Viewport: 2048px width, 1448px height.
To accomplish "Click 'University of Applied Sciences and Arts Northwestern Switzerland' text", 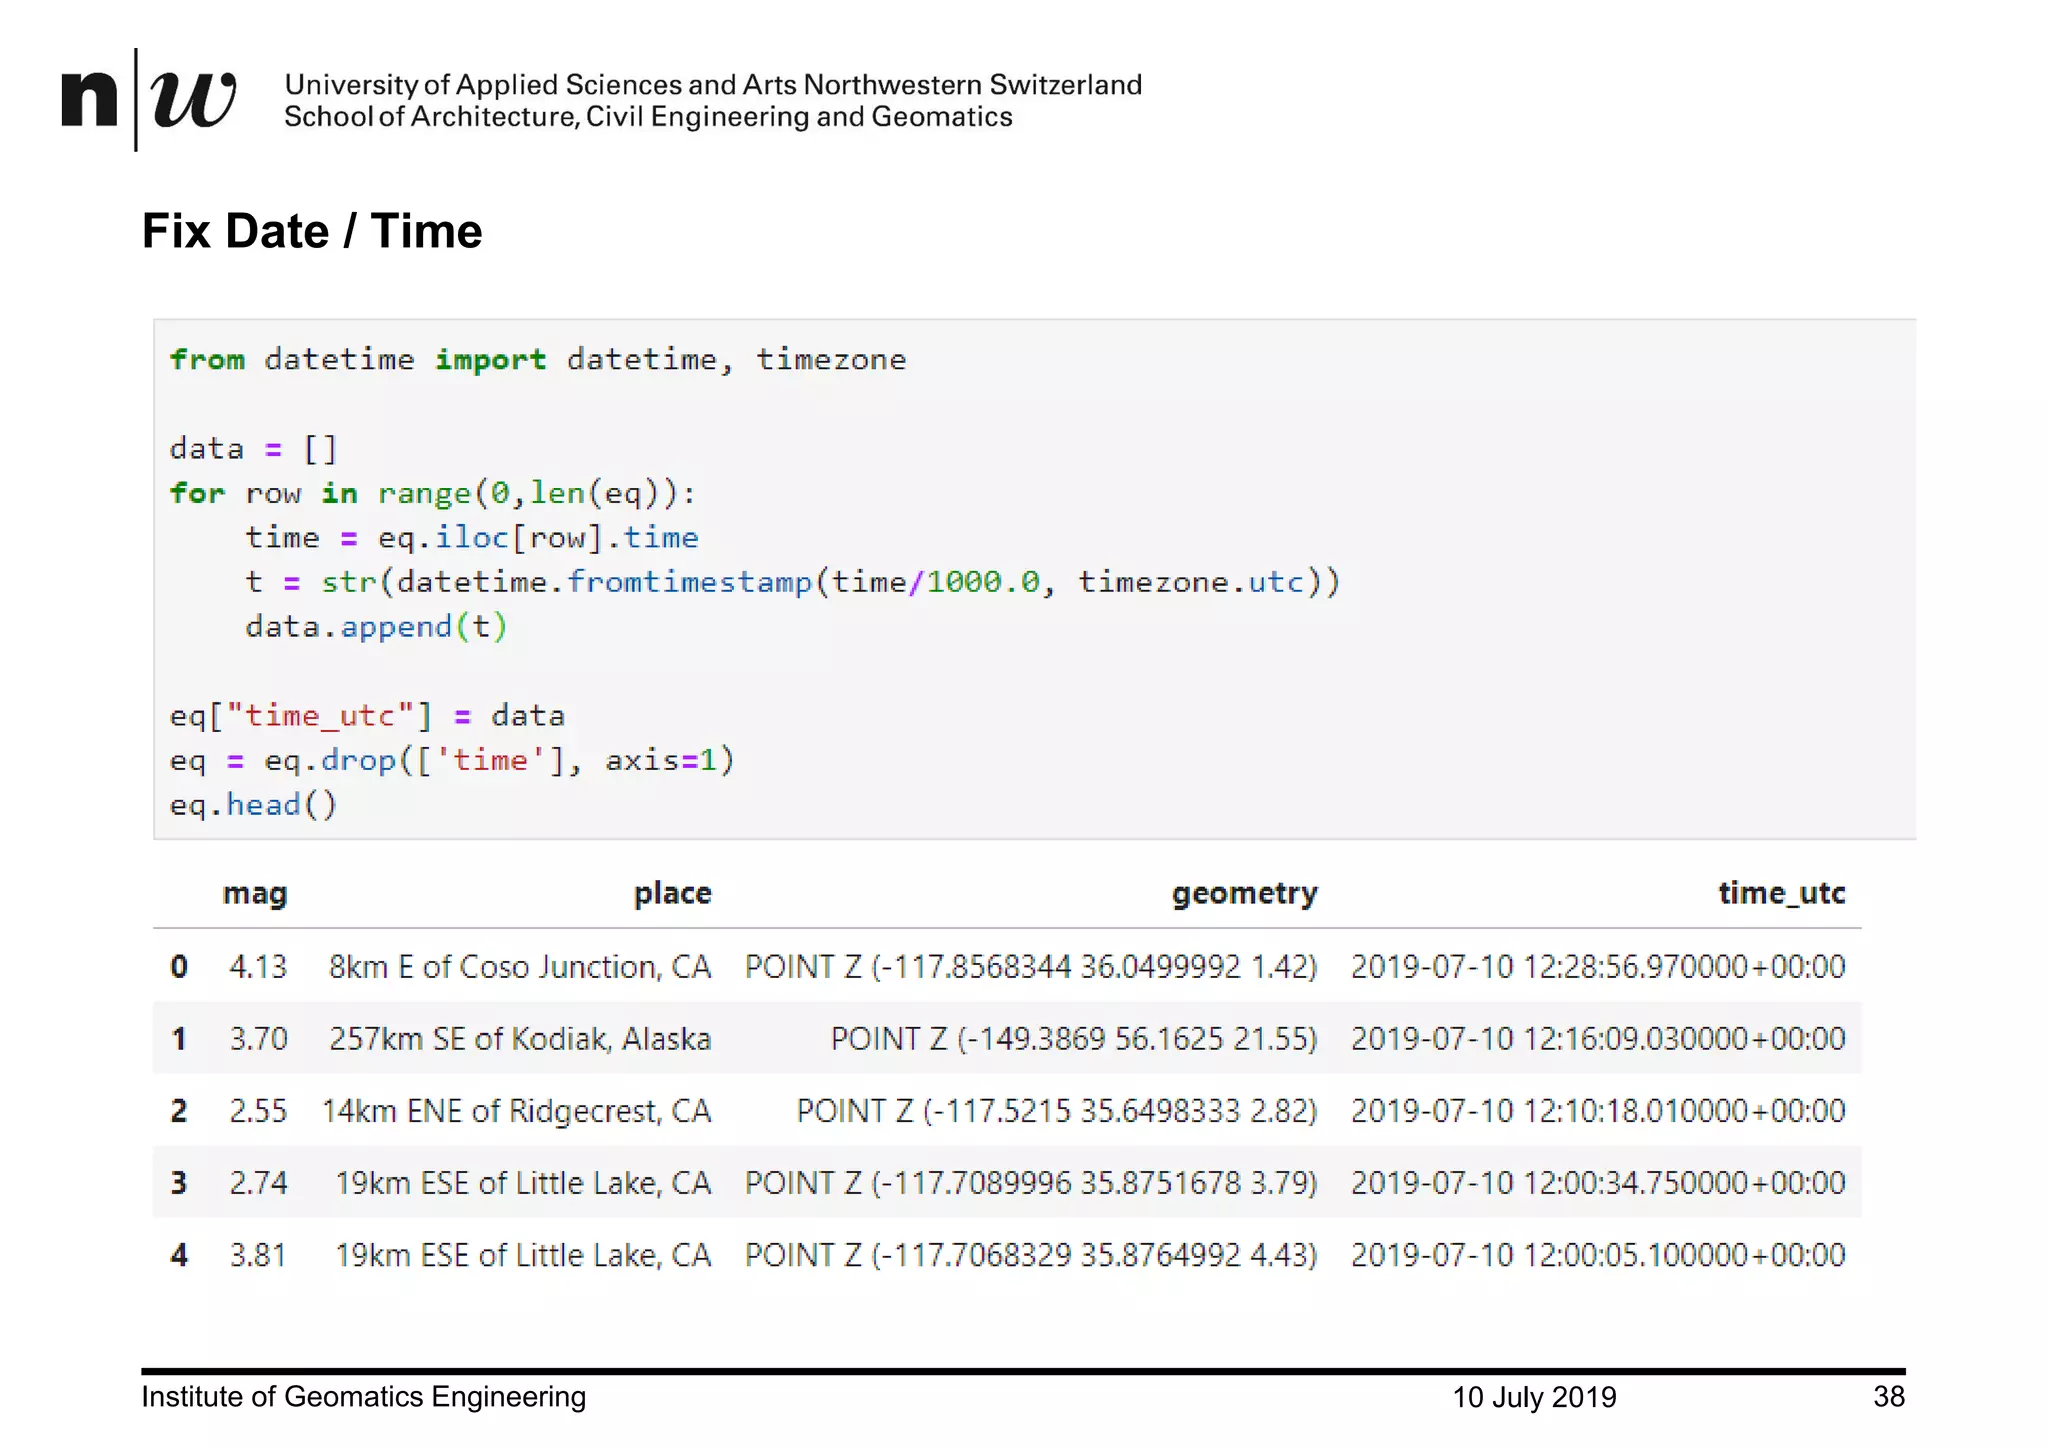I will (713, 84).
